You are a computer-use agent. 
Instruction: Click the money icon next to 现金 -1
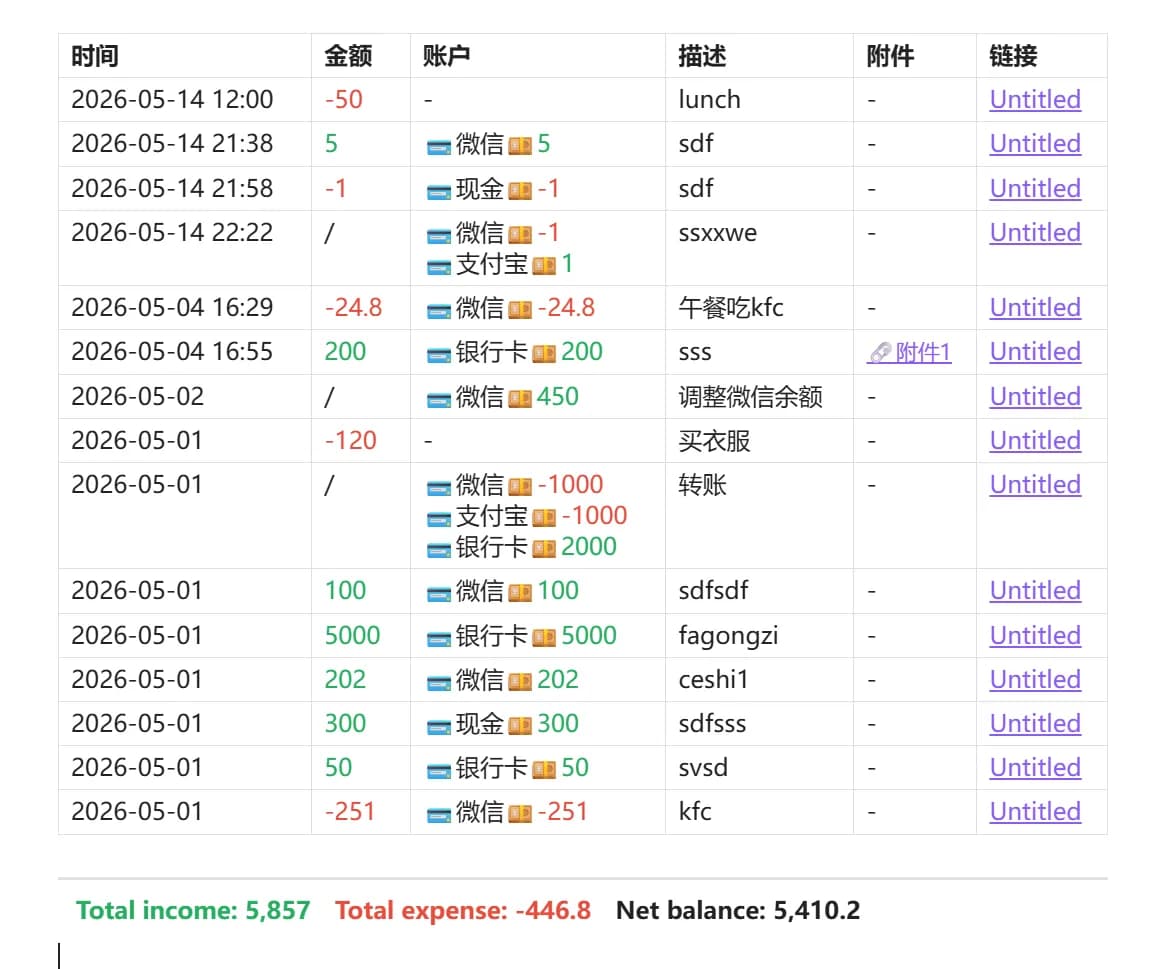[520, 190]
